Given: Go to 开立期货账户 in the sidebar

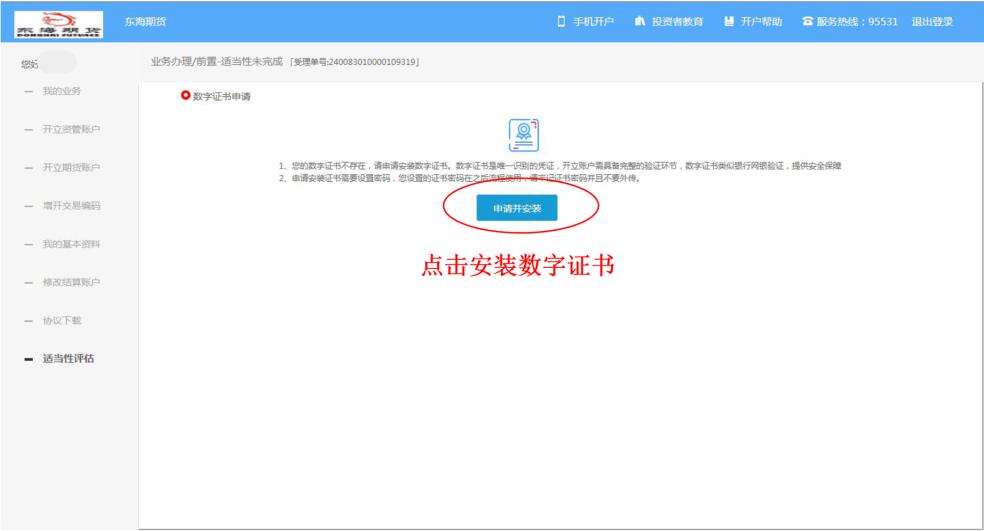Looking at the screenshot, I should 71,168.
